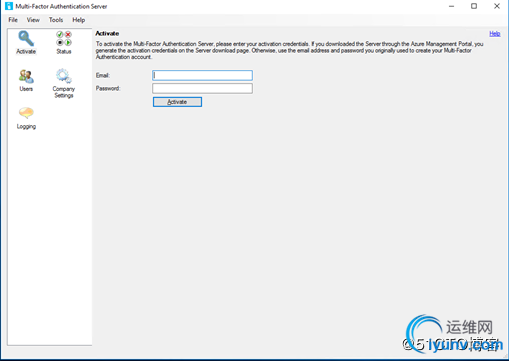Click the 'Password:' label
The width and height of the screenshot is (509, 361).
tap(108, 88)
